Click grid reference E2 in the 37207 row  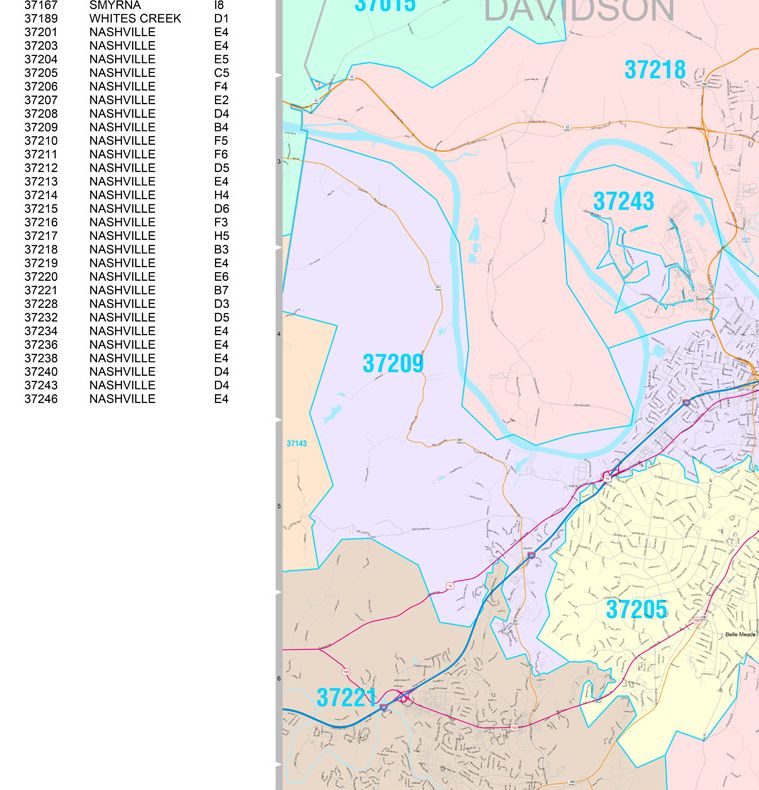coord(221,100)
